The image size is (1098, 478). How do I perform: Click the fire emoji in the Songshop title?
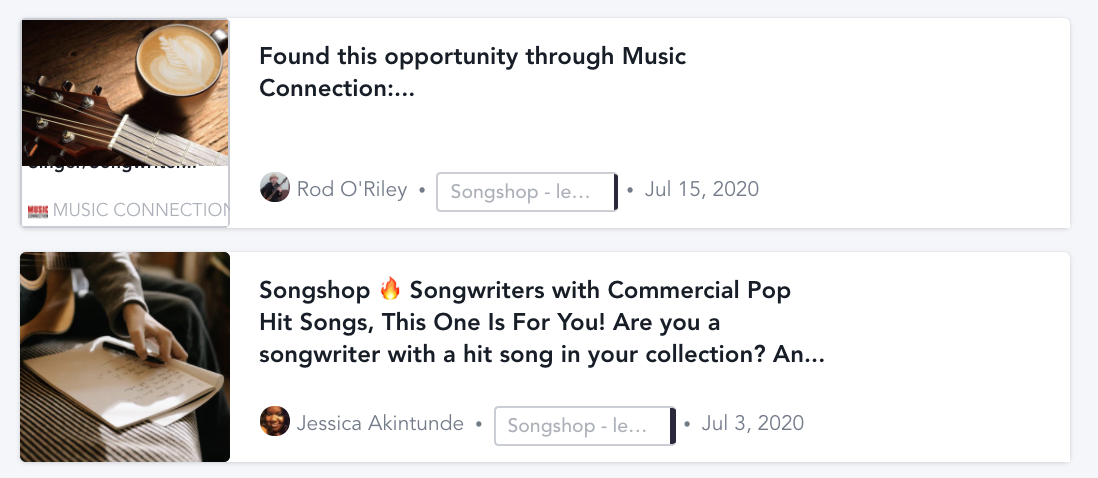tap(390, 290)
